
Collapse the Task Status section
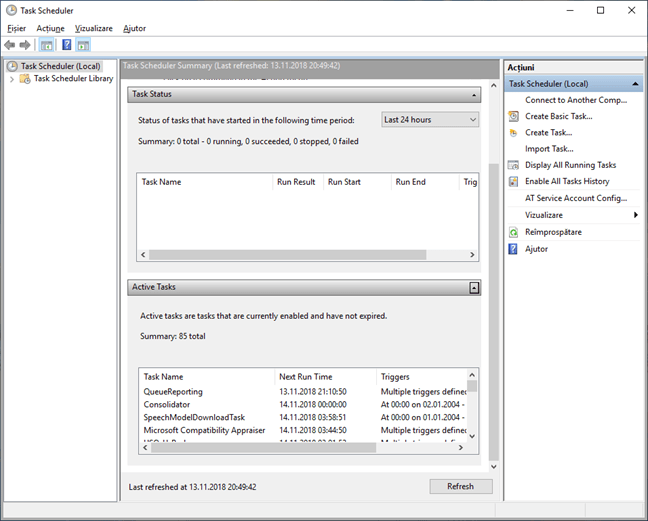click(x=474, y=95)
